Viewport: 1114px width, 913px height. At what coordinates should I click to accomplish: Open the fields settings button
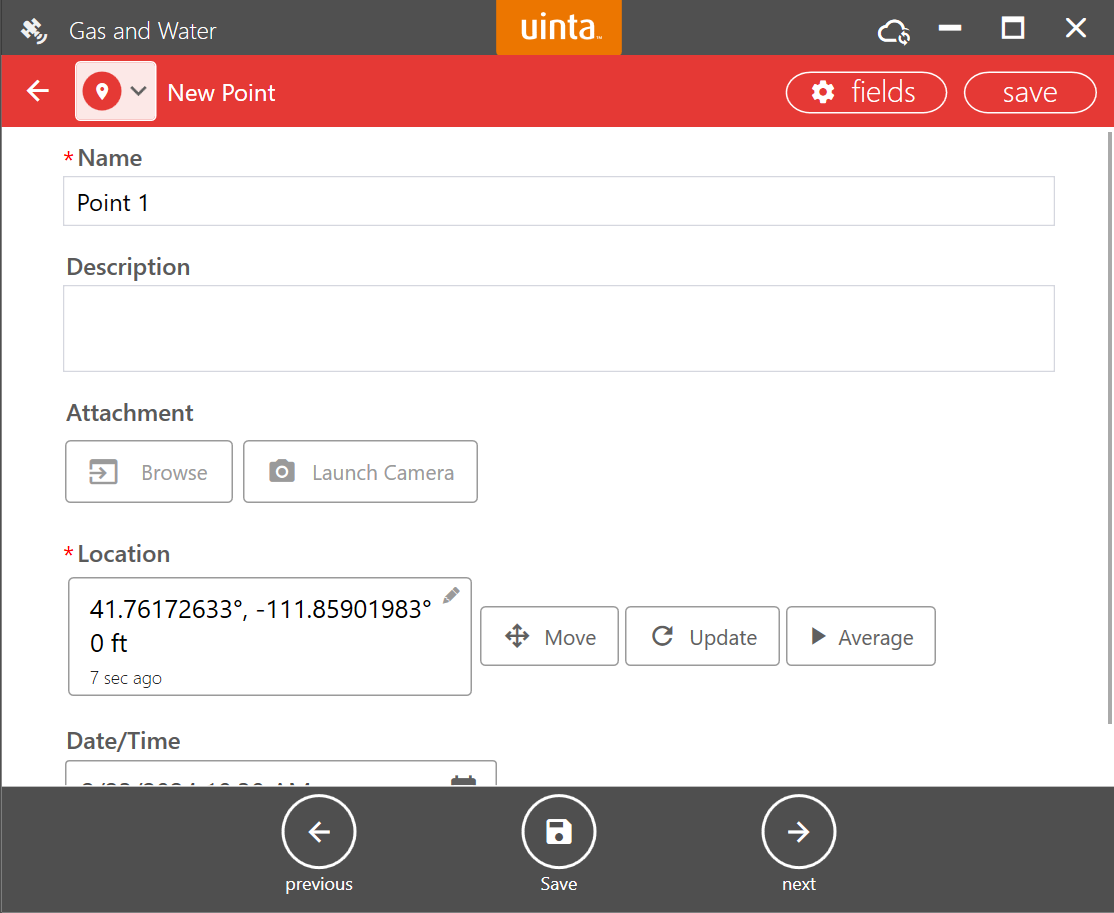pos(866,93)
